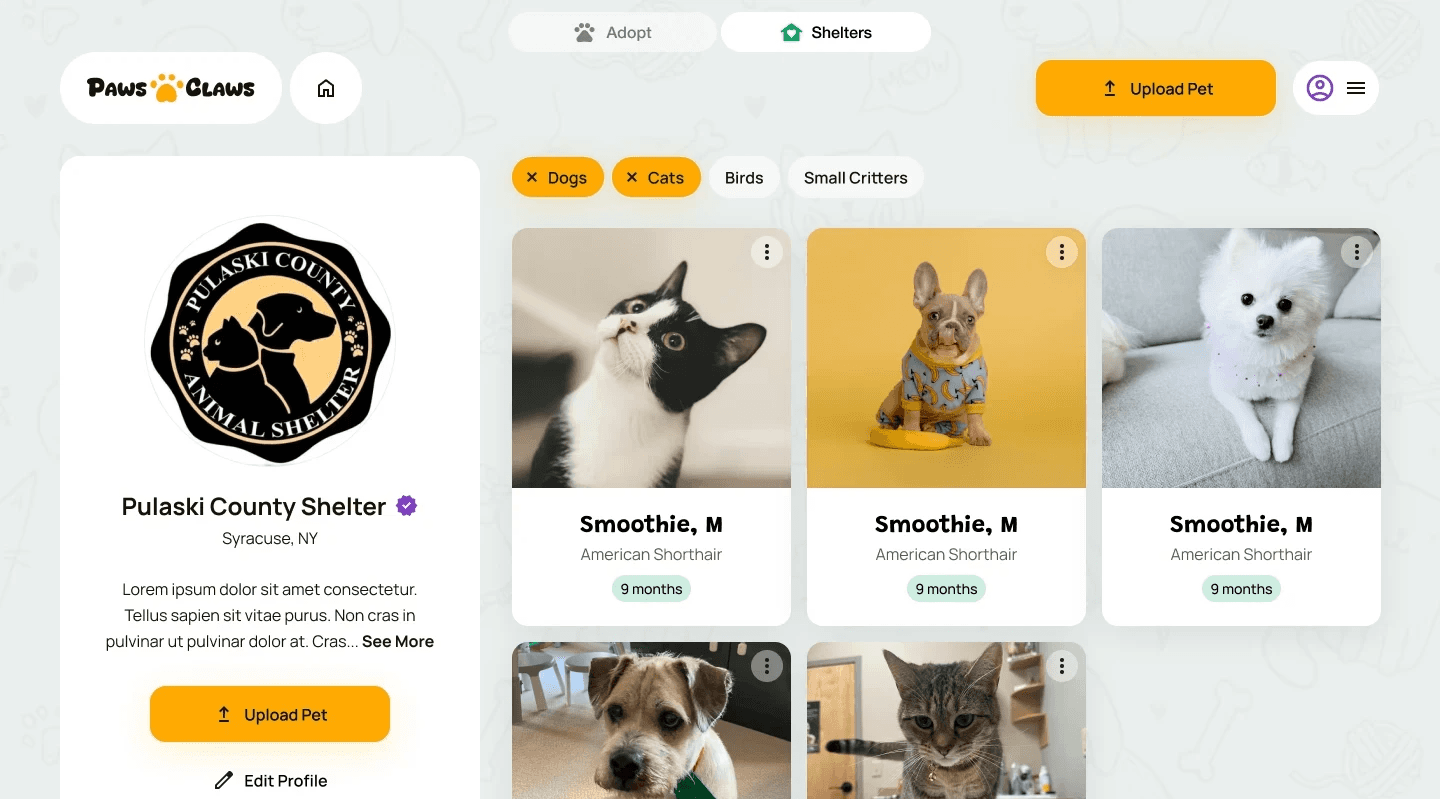Open three-dot menu on tabby cat card
Image resolution: width=1440 pixels, height=799 pixels.
pyautogui.click(x=1062, y=666)
